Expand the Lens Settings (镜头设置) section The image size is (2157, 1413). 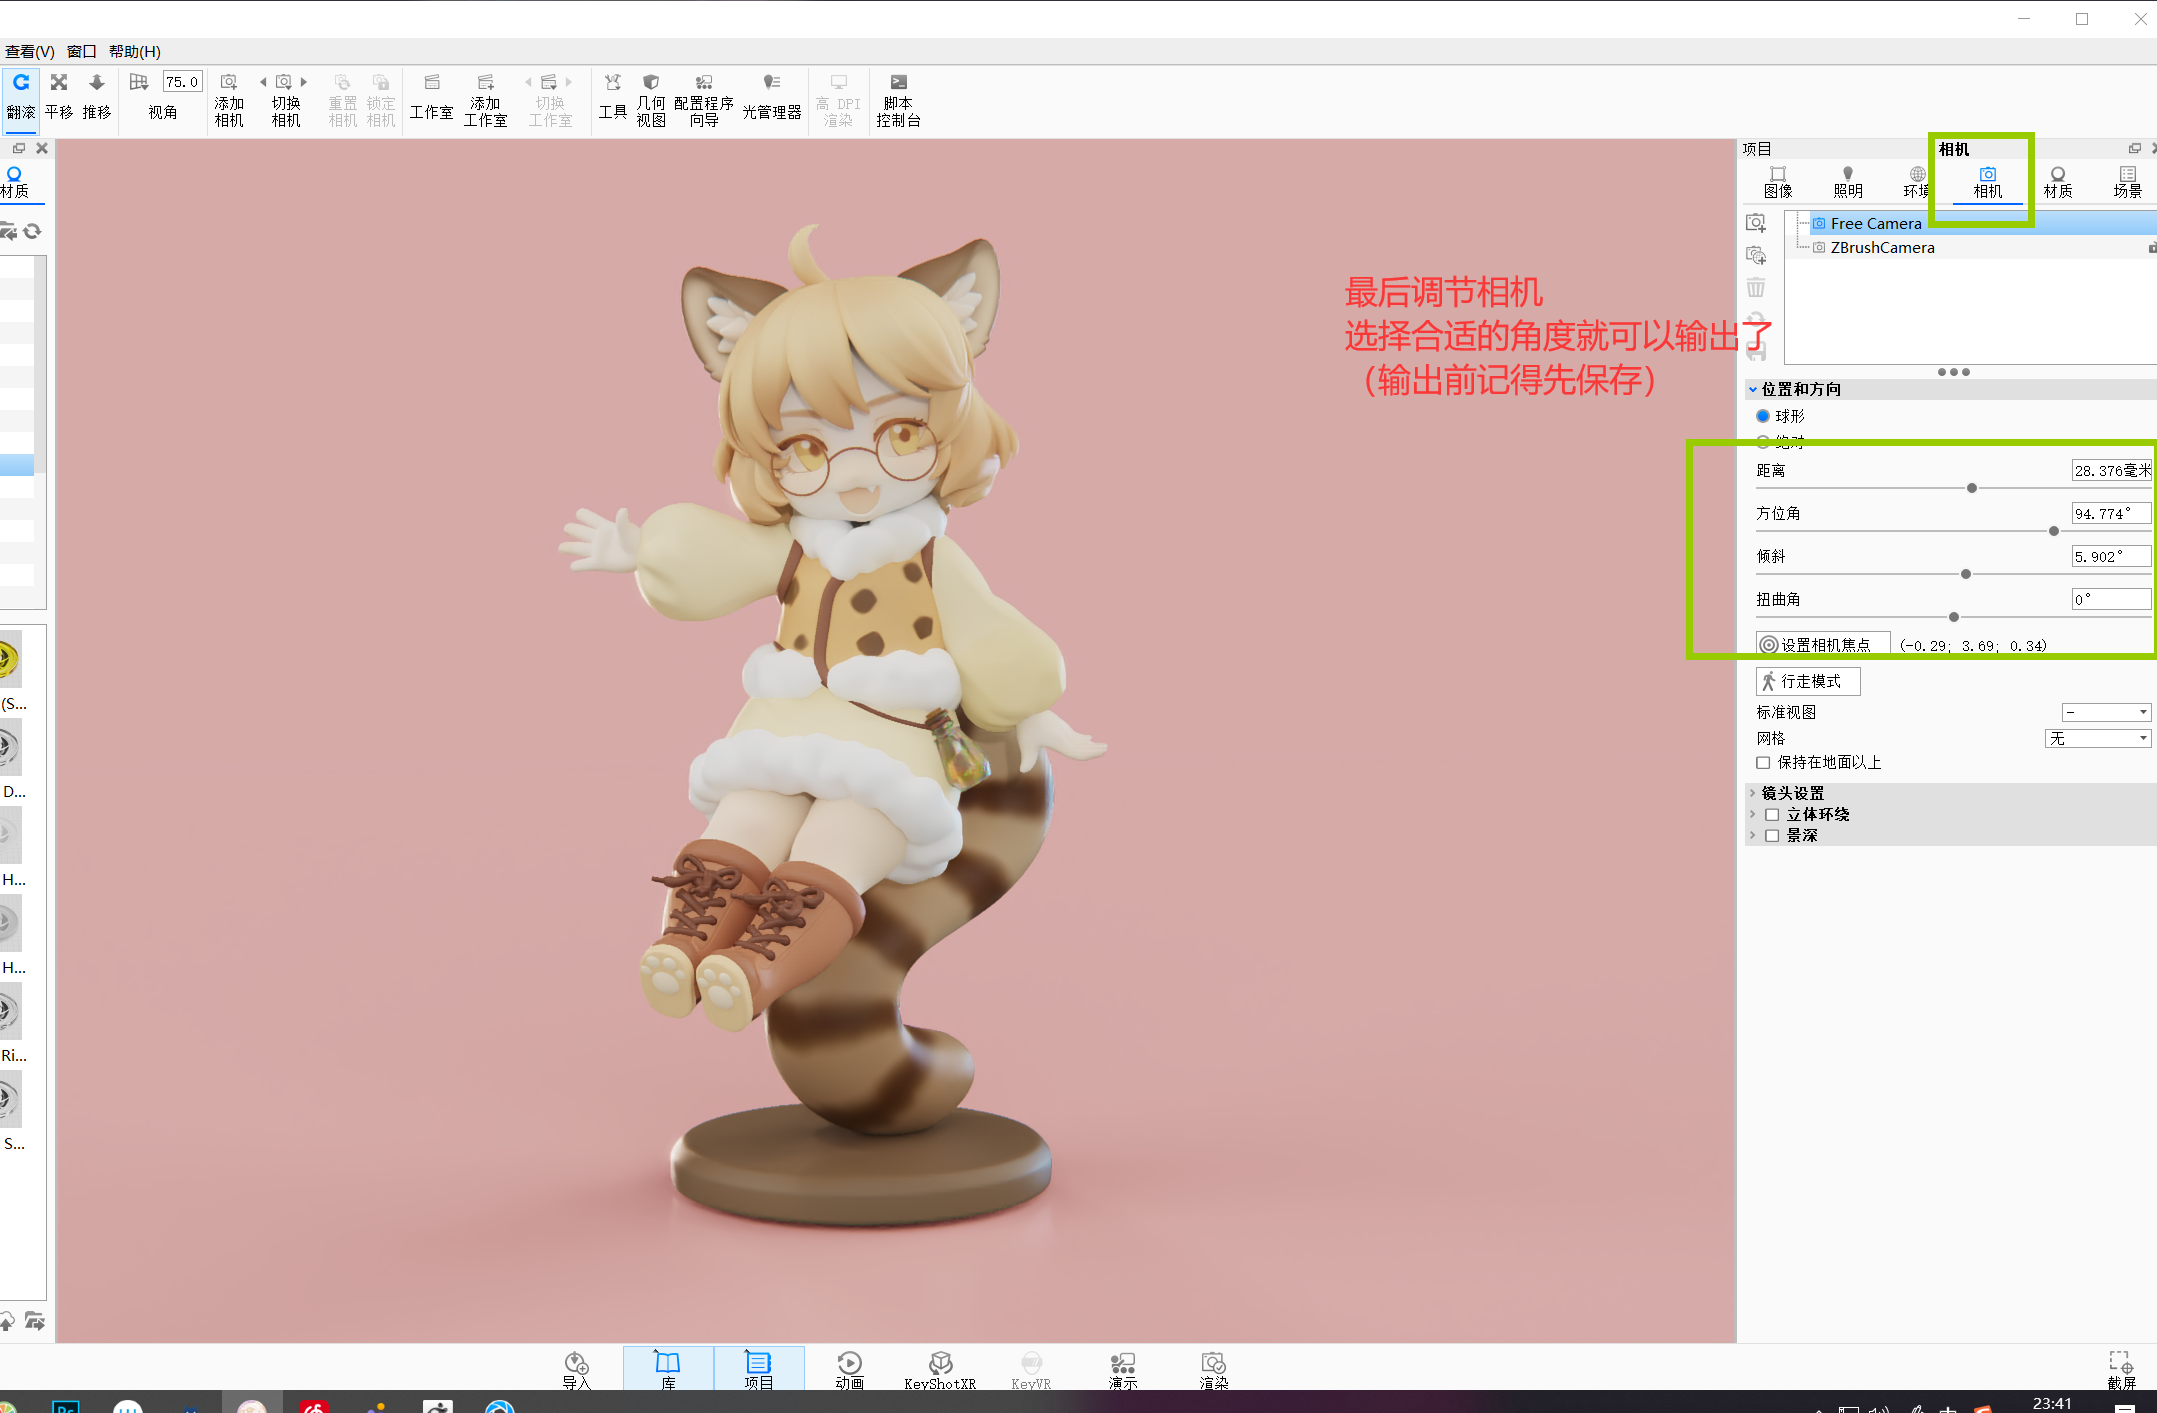pos(1793,793)
